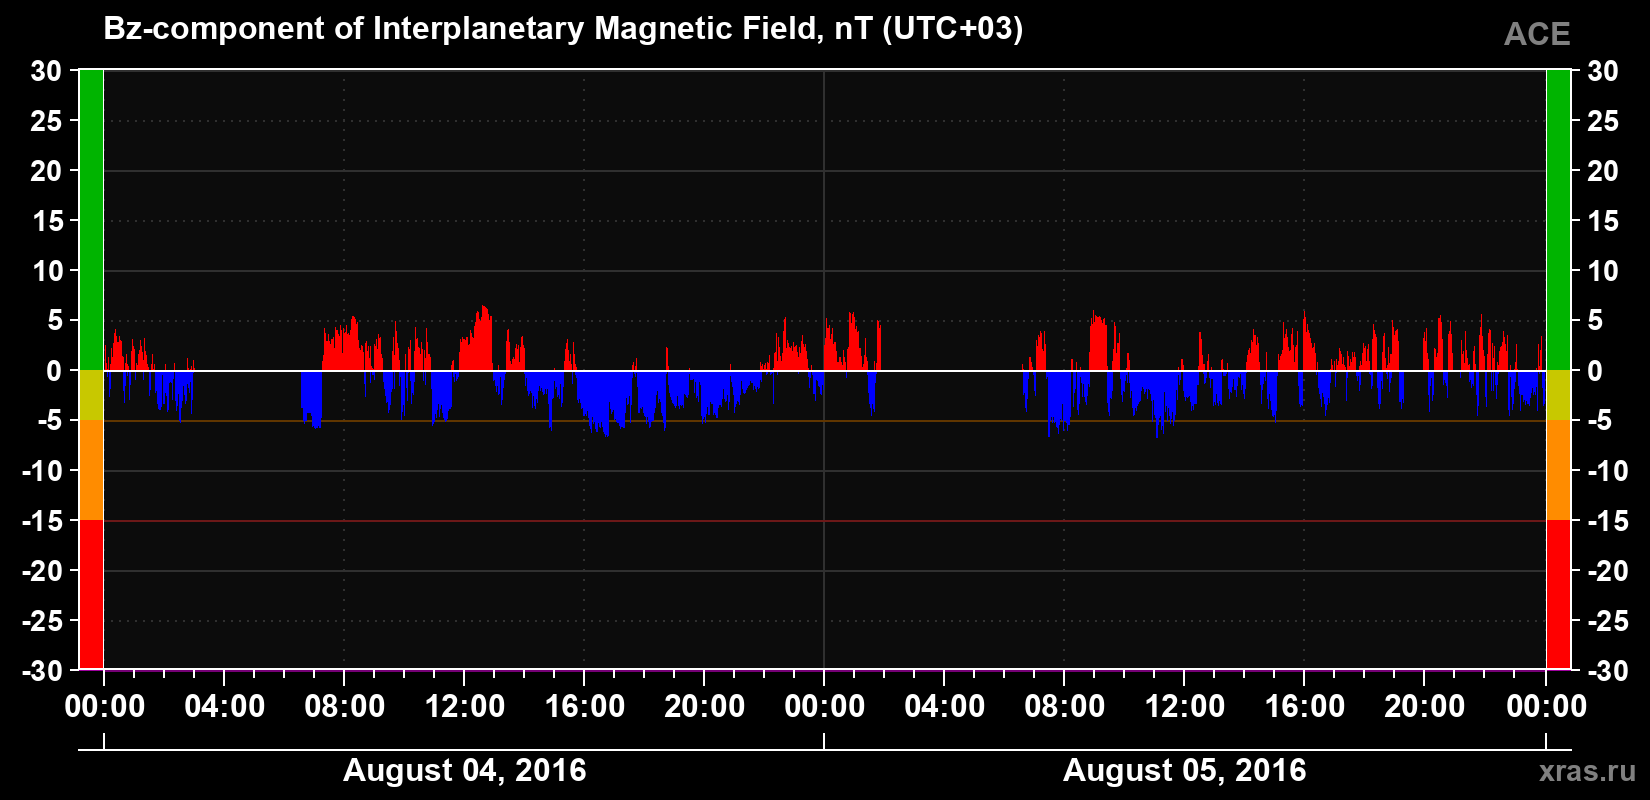Screen dimensions: 1650x800
Task: Click the midnight '00:00' label between both dates
Action: [825, 707]
